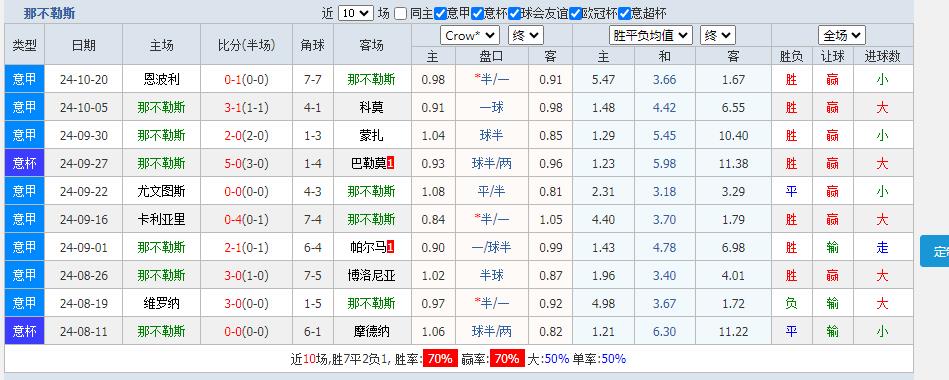Click result 负 in 维罗纳 row

coord(791,303)
